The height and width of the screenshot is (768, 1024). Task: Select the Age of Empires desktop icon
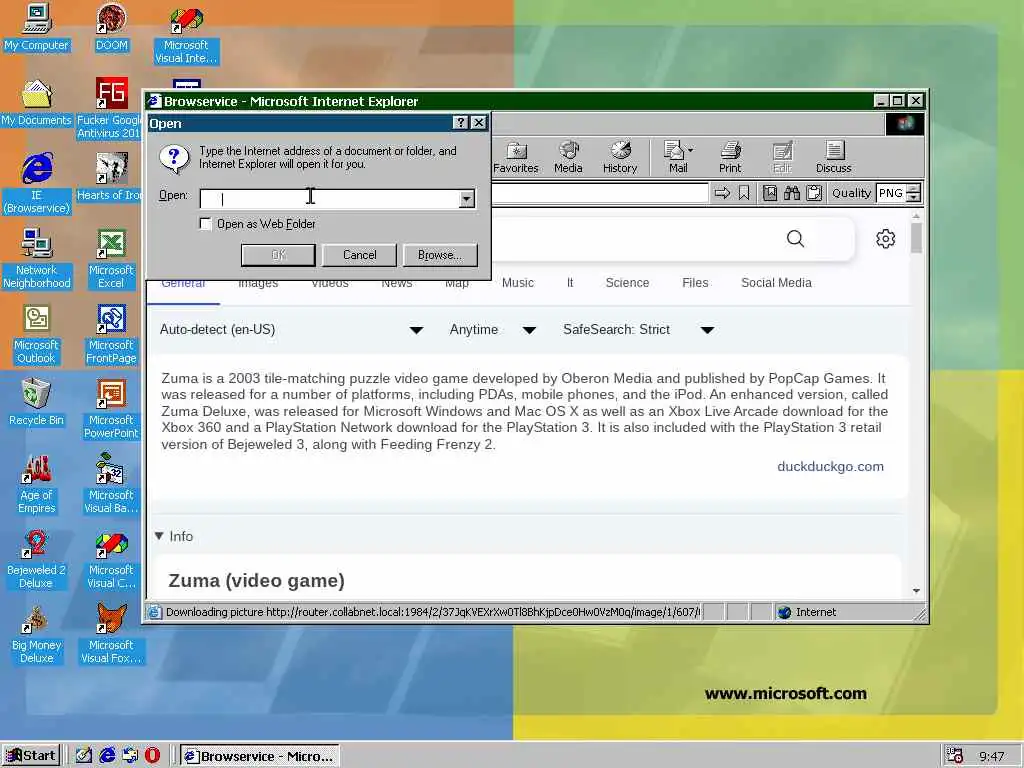pyautogui.click(x=37, y=485)
